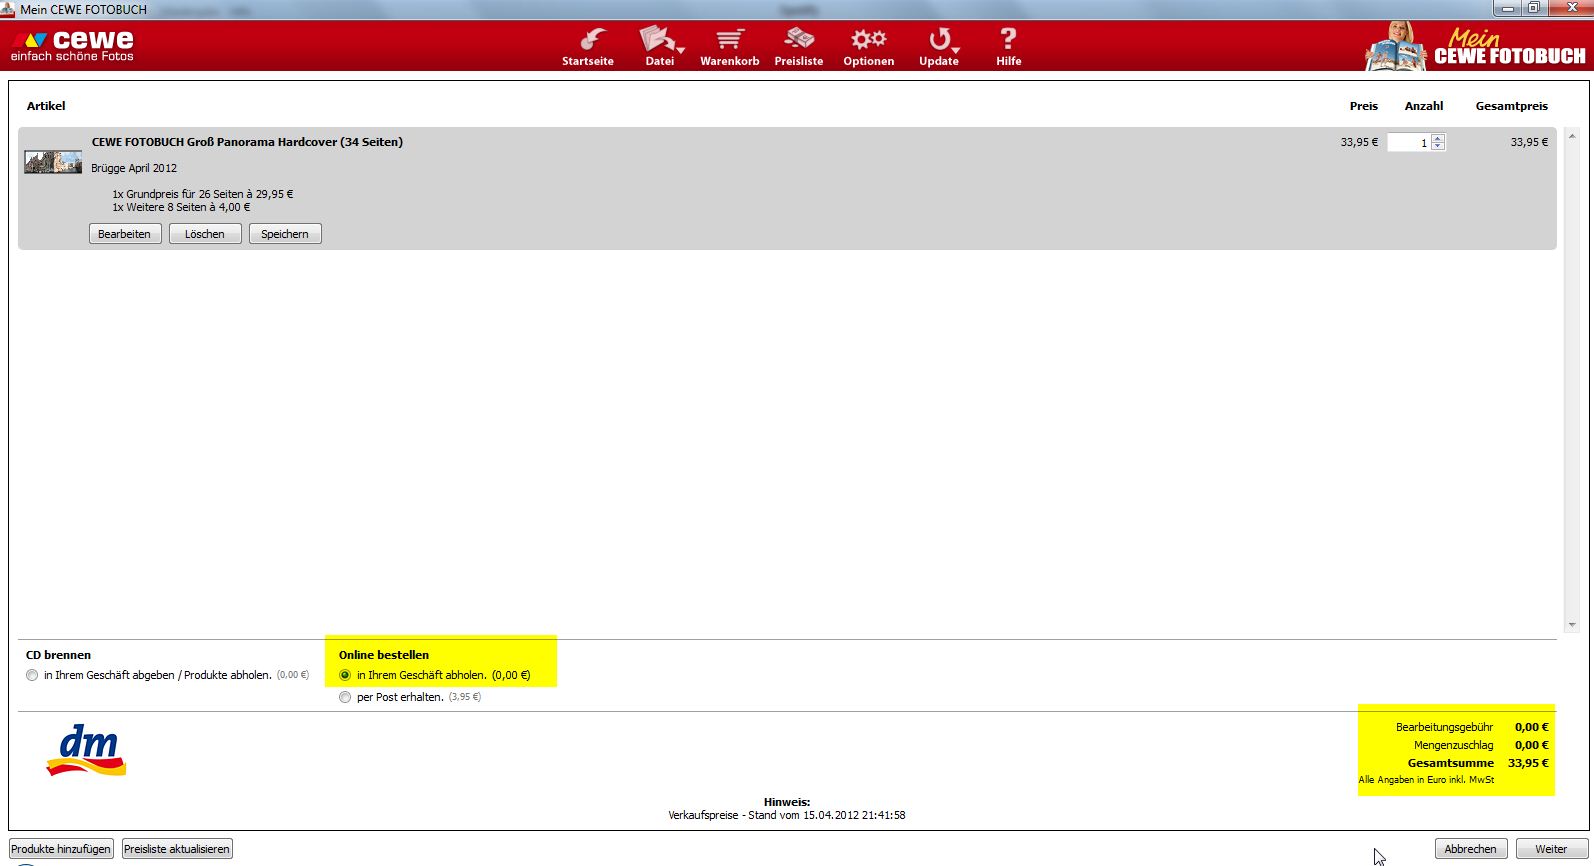Click Speichern to save the item
This screenshot has height=866, width=1594.
tap(285, 234)
